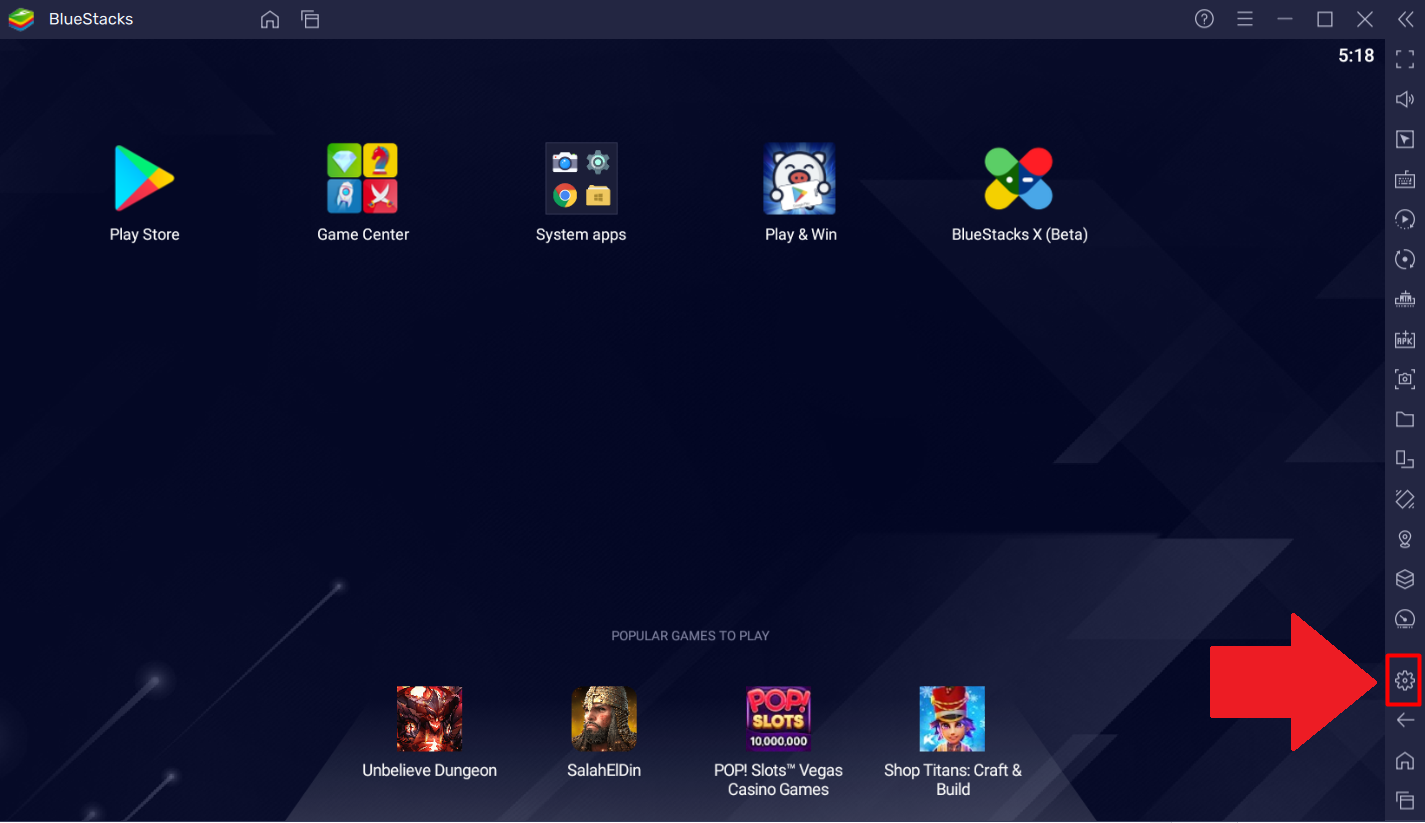The width and height of the screenshot is (1425, 823).
Task: Open the Game Center app
Action: pyautogui.click(x=363, y=178)
